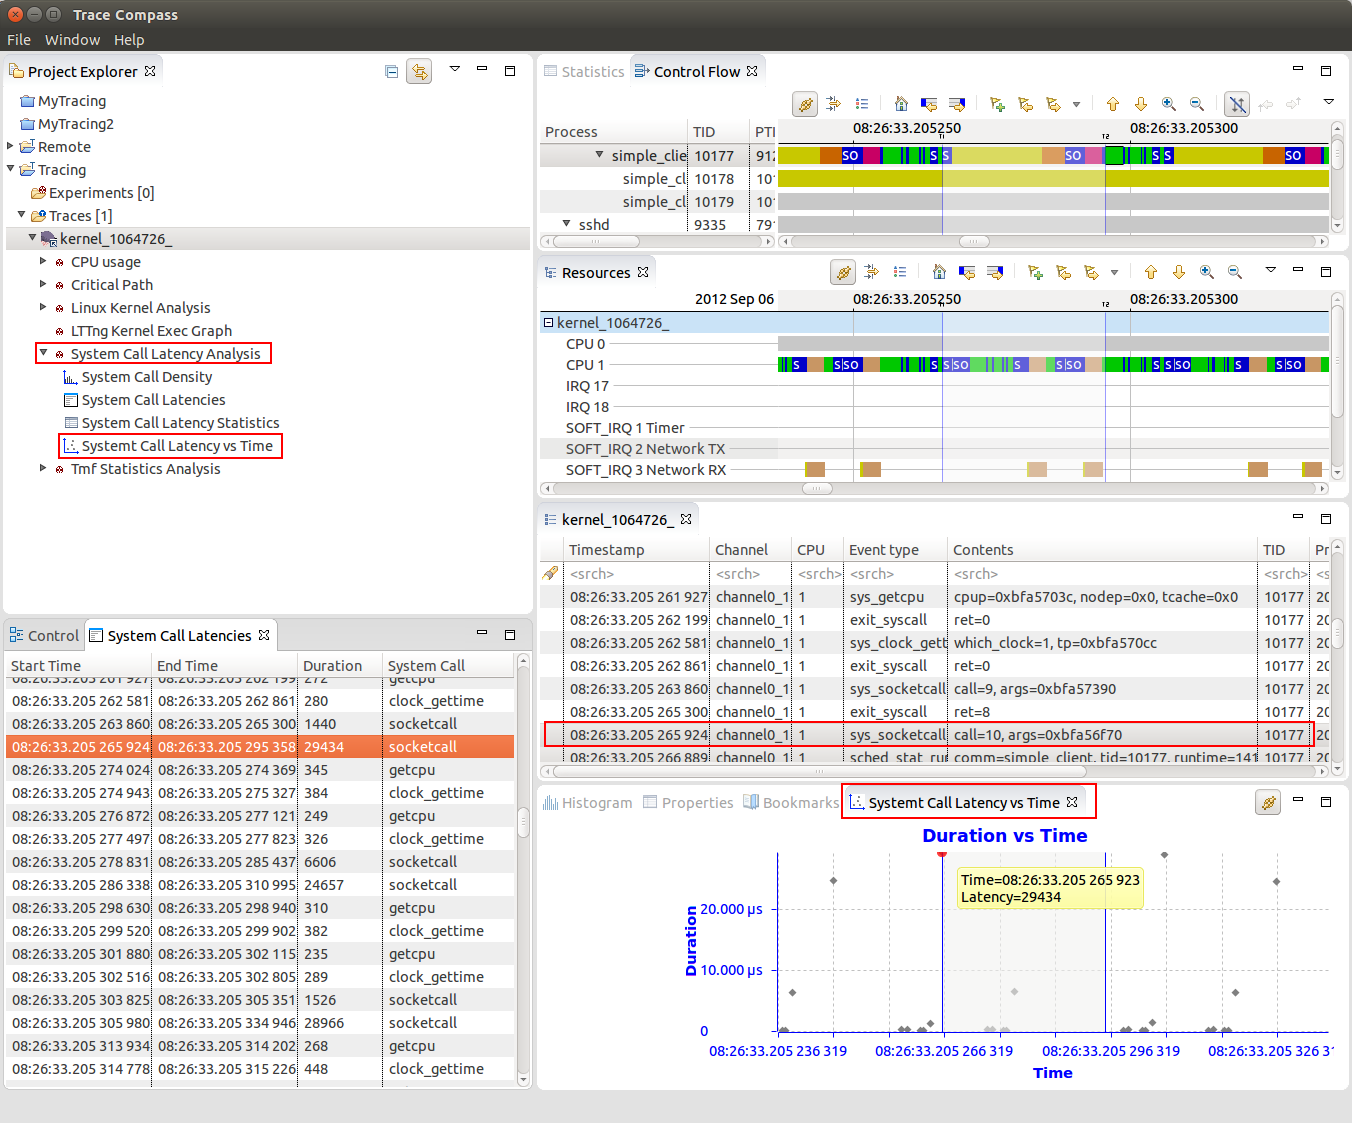This screenshot has width=1352, height=1123.
Task: Zoom in on the Control Flow timeline
Action: pyautogui.click(x=1168, y=103)
